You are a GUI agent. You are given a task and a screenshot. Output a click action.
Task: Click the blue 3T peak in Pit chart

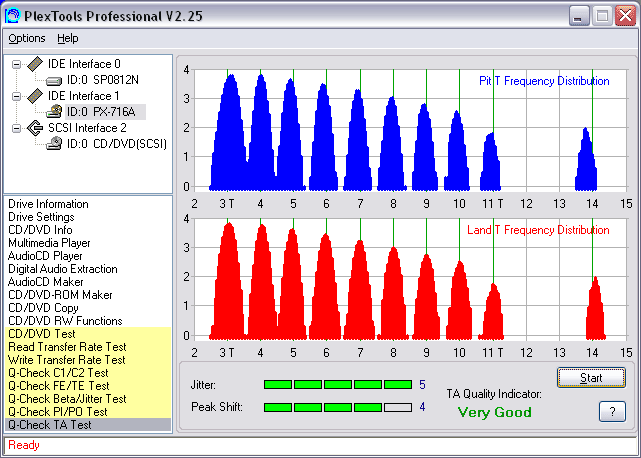229,135
